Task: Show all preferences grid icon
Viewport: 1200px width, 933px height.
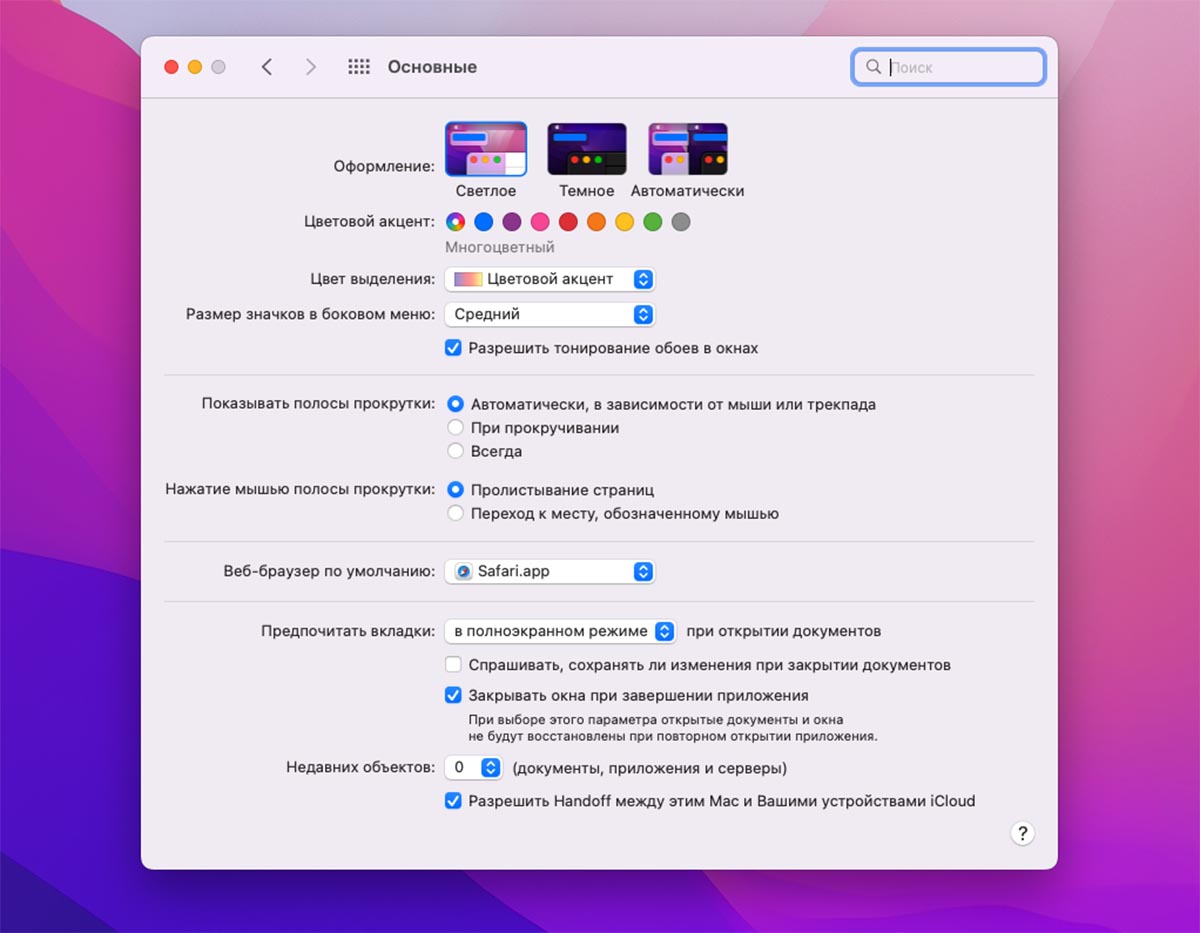Action: pyautogui.click(x=359, y=67)
